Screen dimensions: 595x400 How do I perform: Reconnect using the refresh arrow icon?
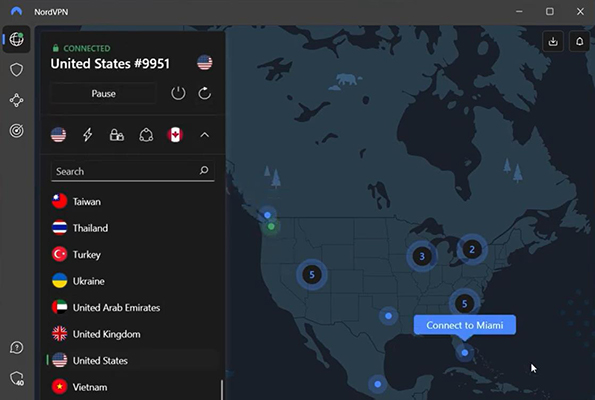(205, 93)
